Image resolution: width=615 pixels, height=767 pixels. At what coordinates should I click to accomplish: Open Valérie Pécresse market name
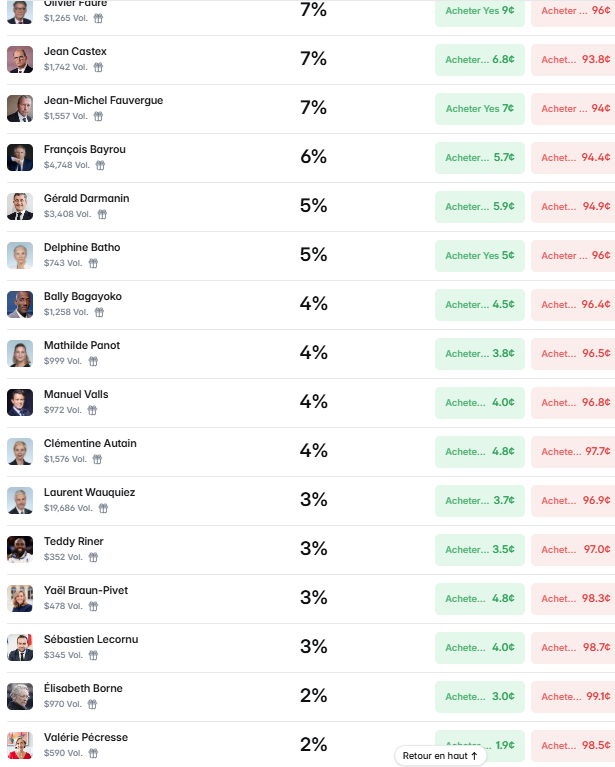pos(86,737)
